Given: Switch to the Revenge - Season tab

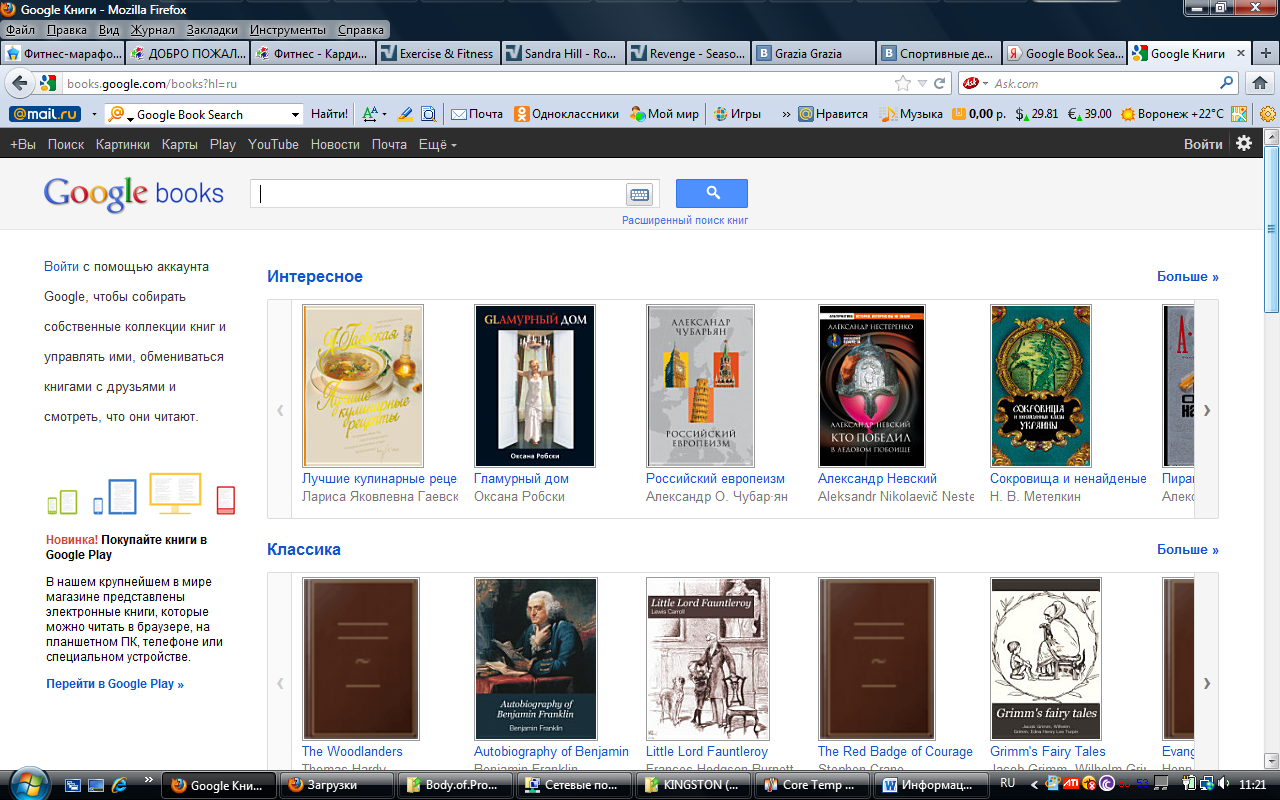Looking at the screenshot, I should click(687, 54).
